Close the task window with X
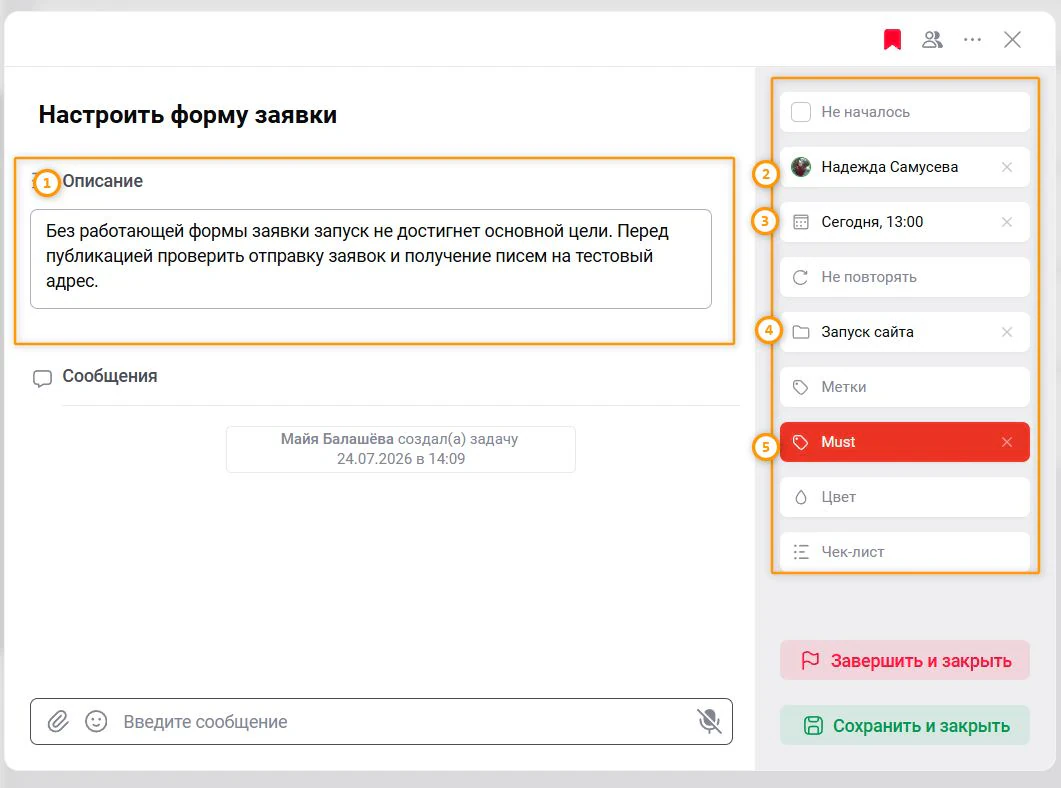1061x788 pixels. [1012, 39]
